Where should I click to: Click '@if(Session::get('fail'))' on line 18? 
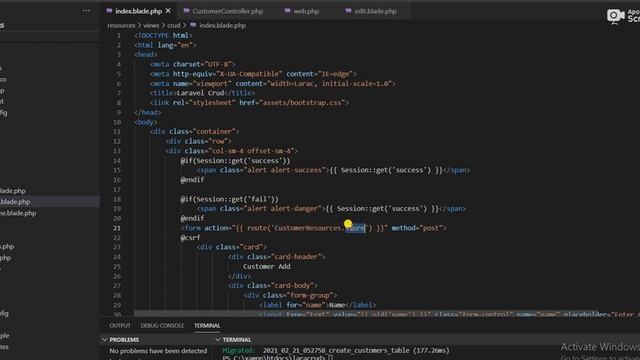tap(229, 199)
